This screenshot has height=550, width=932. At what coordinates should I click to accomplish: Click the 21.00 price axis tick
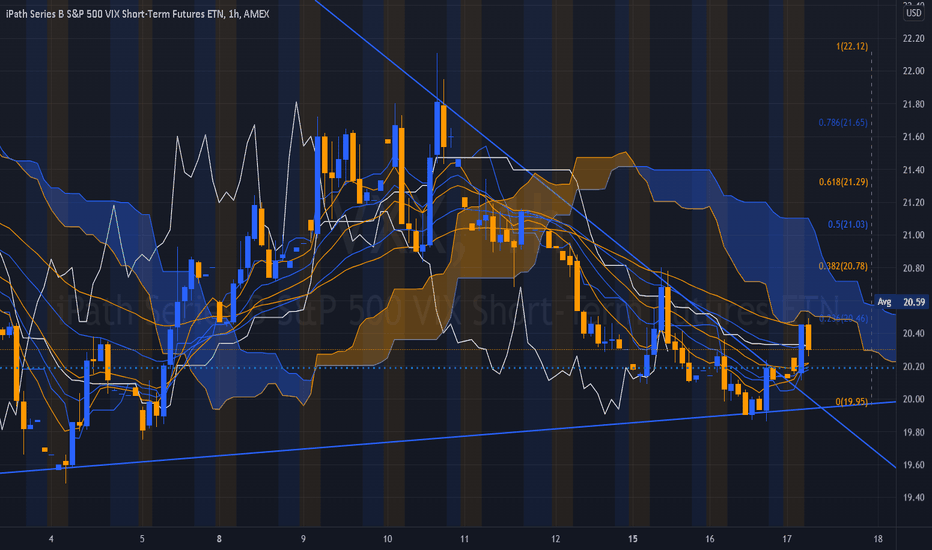pyautogui.click(x=913, y=235)
